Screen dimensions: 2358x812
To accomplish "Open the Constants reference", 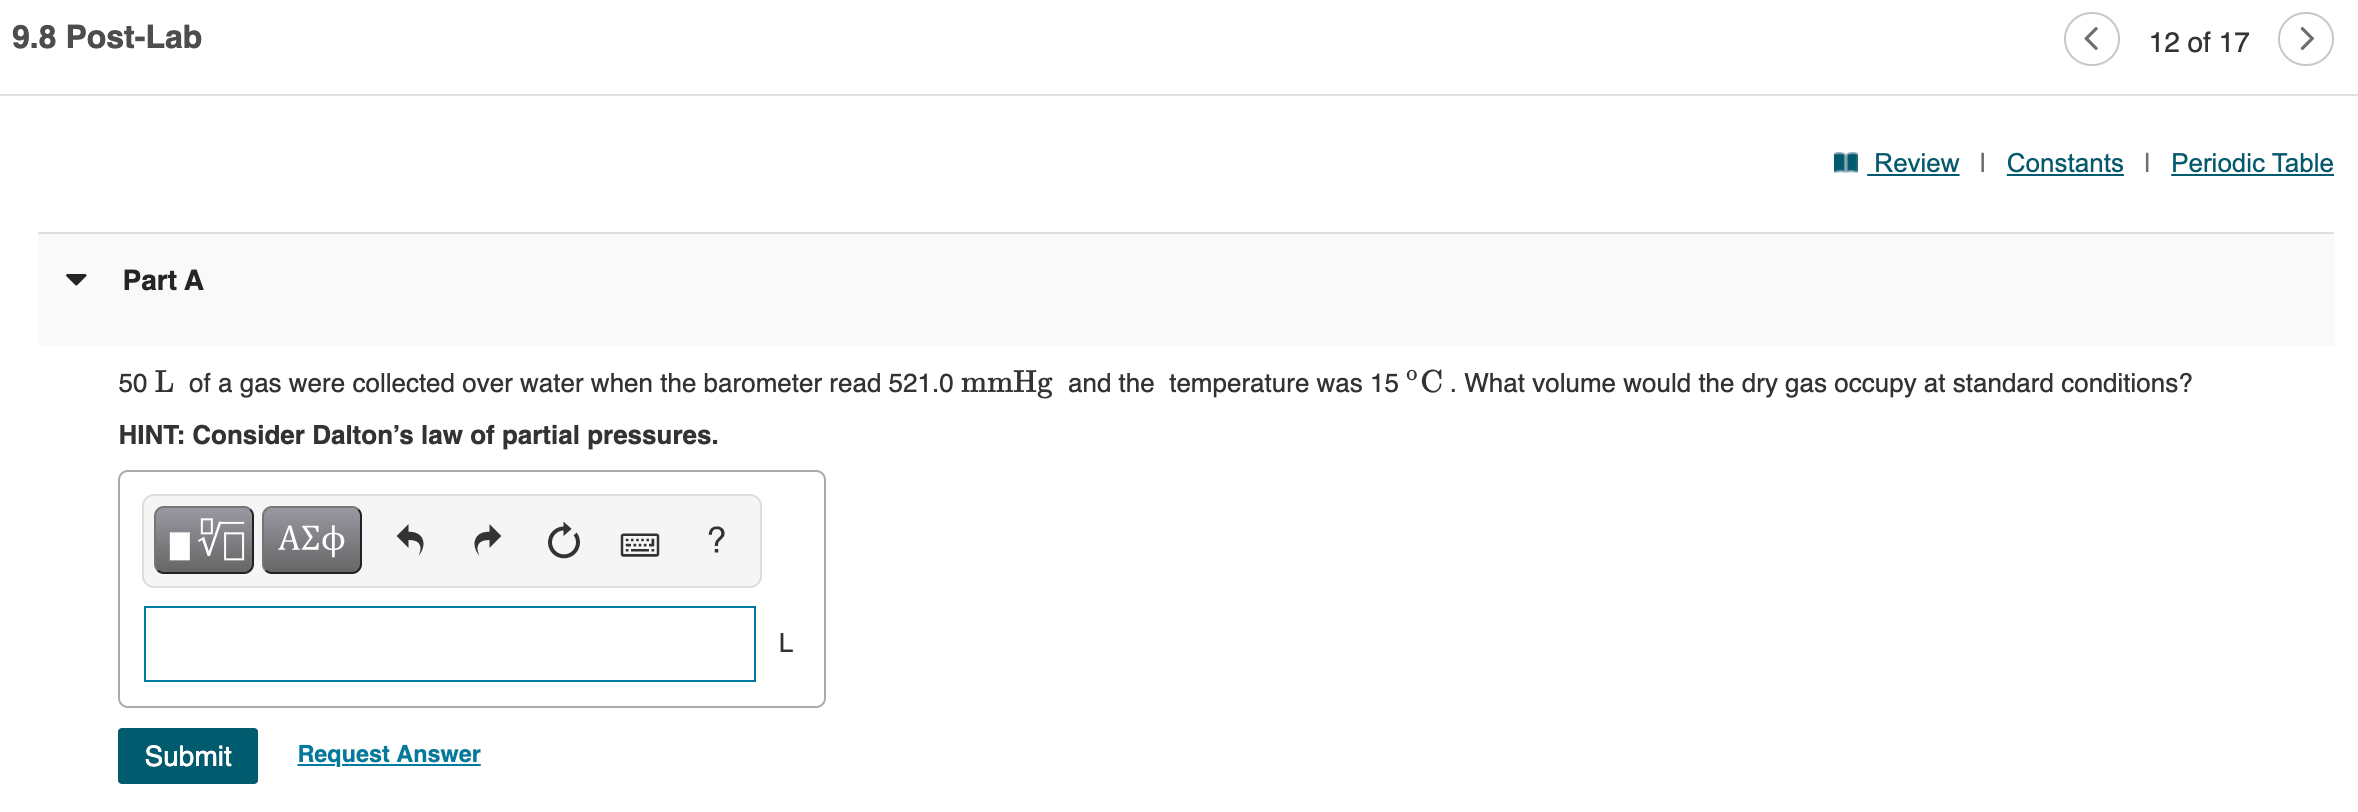I will tap(2064, 163).
